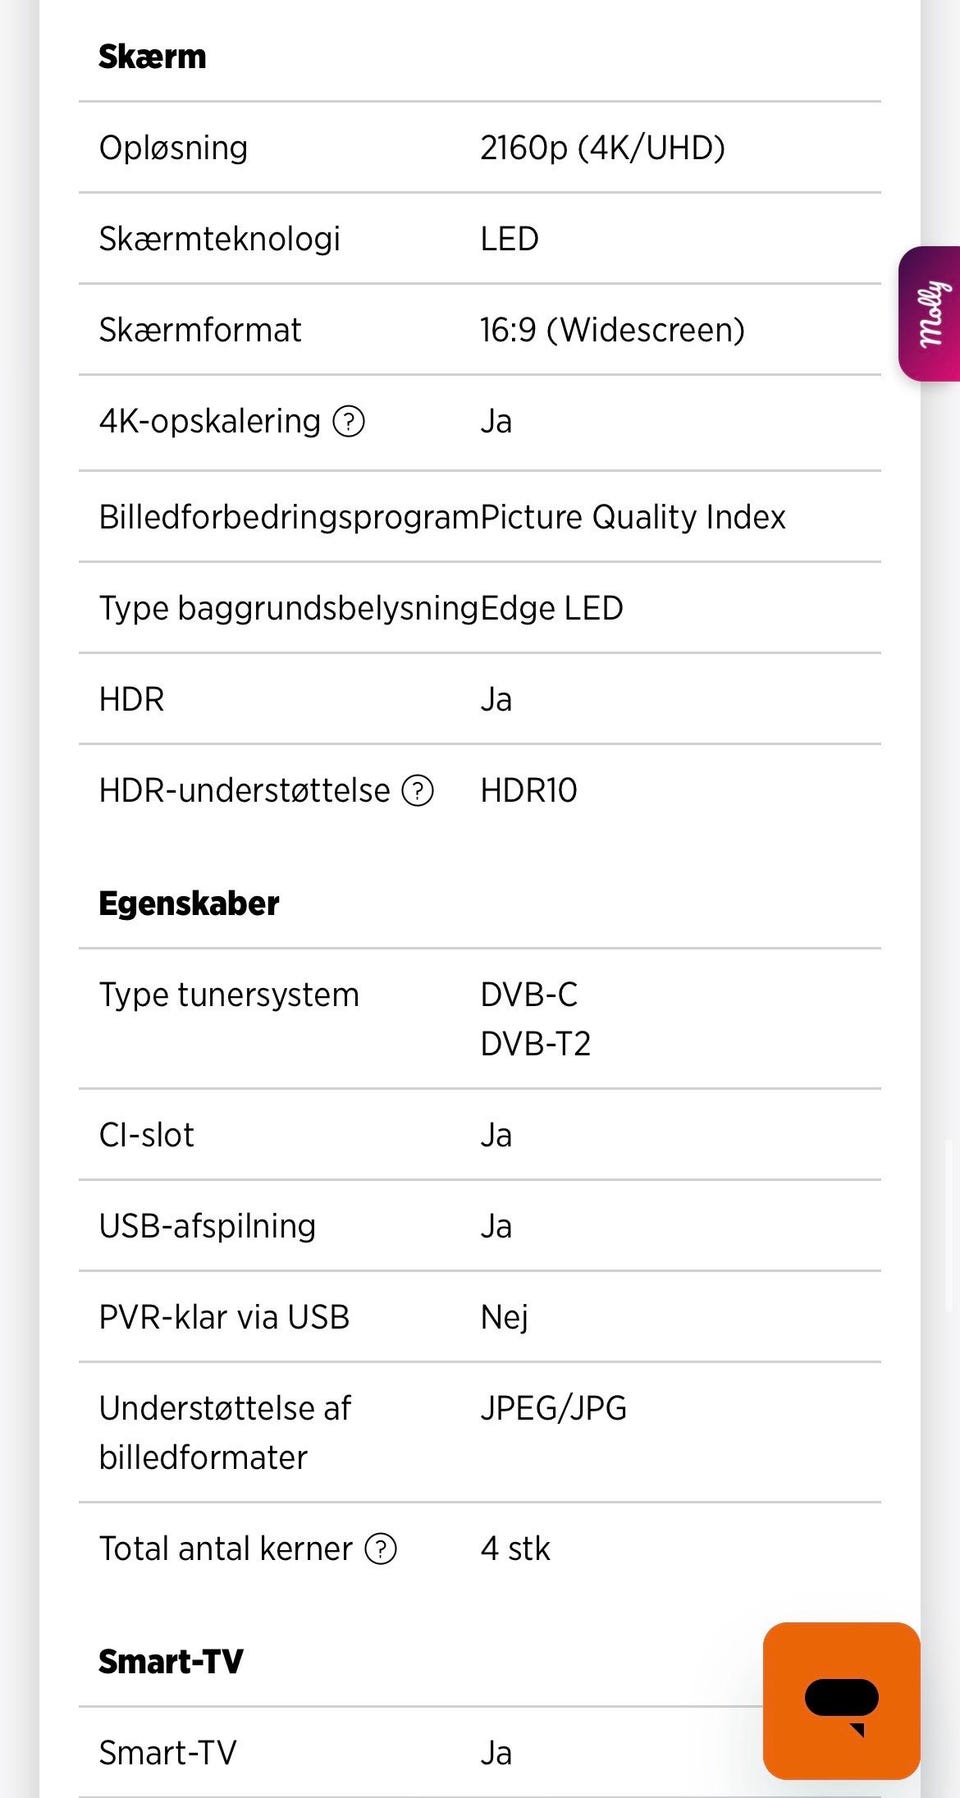Click the Picture Quality Index text

[633, 517]
